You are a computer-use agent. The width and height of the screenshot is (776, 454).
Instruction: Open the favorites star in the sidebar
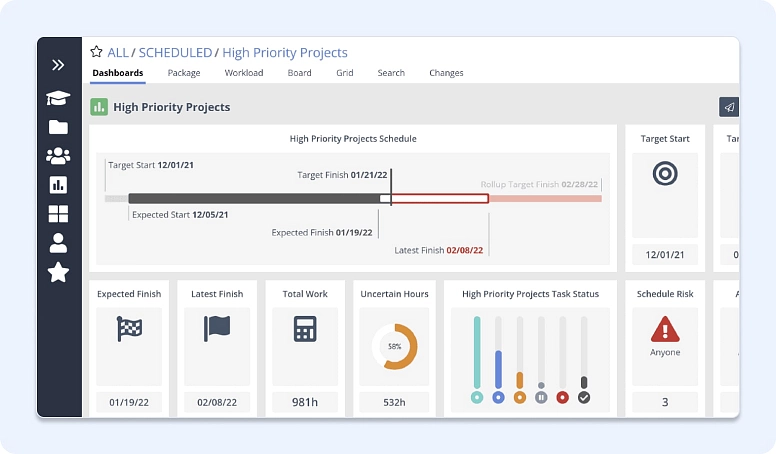click(x=58, y=272)
